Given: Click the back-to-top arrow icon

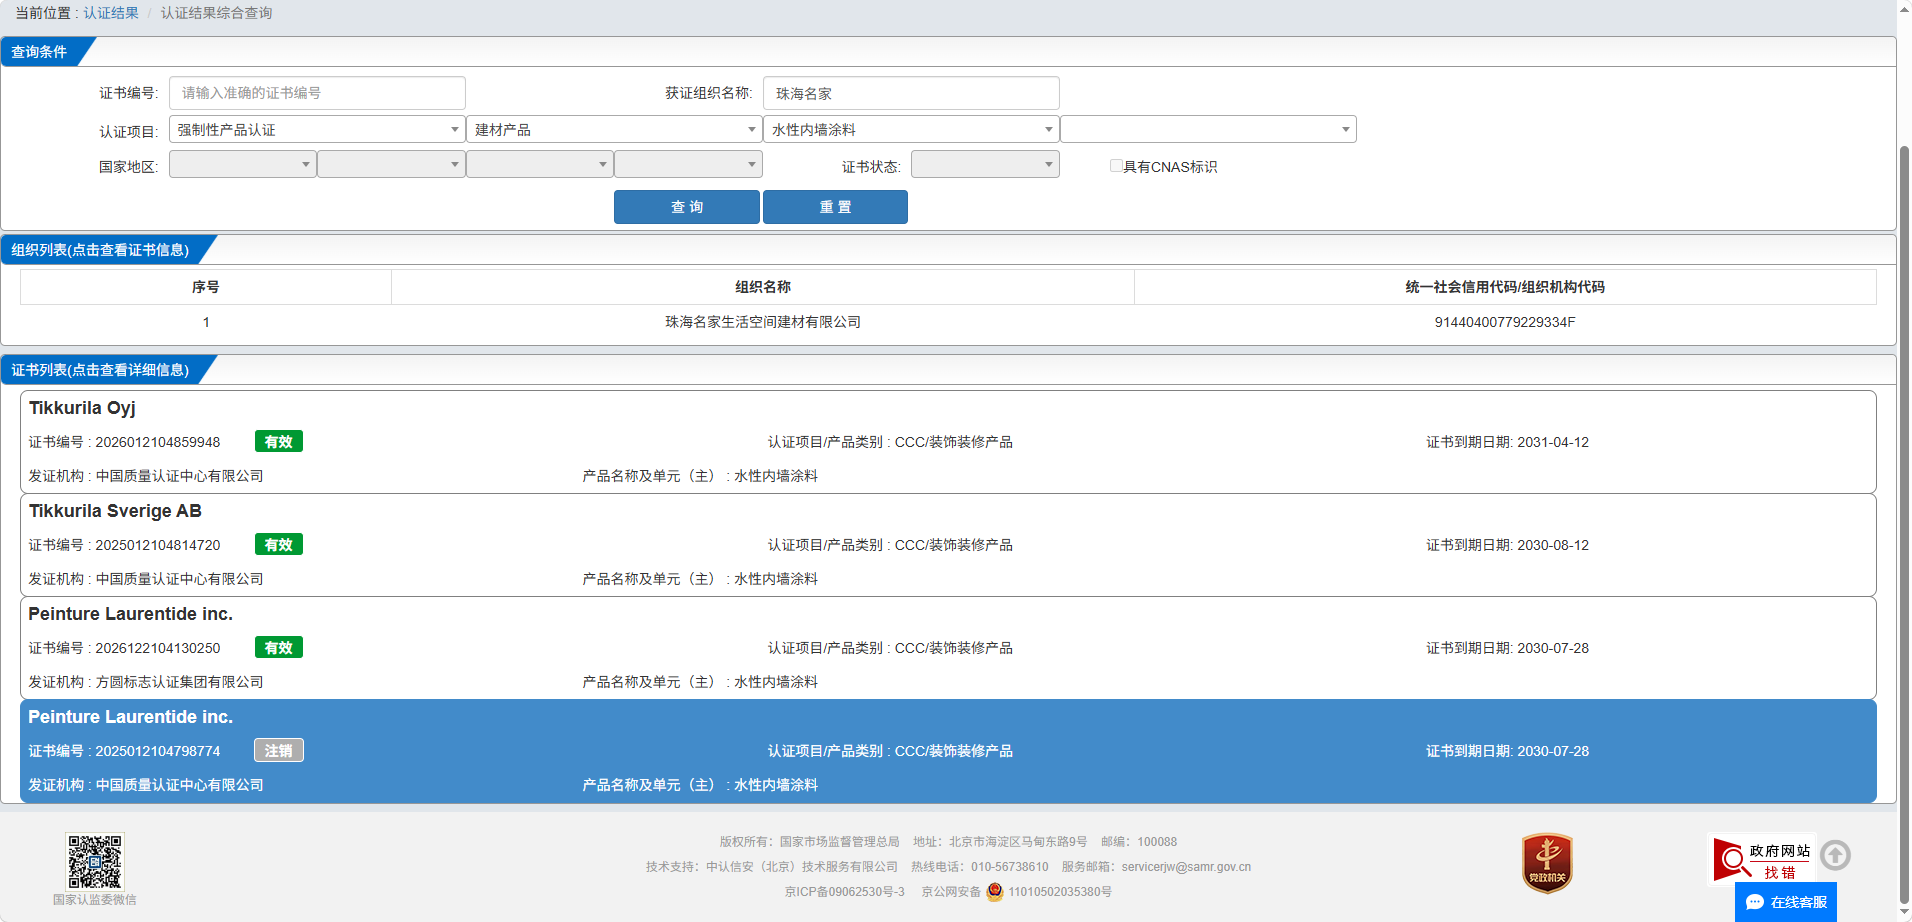Looking at the screenshot, I should click(x=1835, y=855).
